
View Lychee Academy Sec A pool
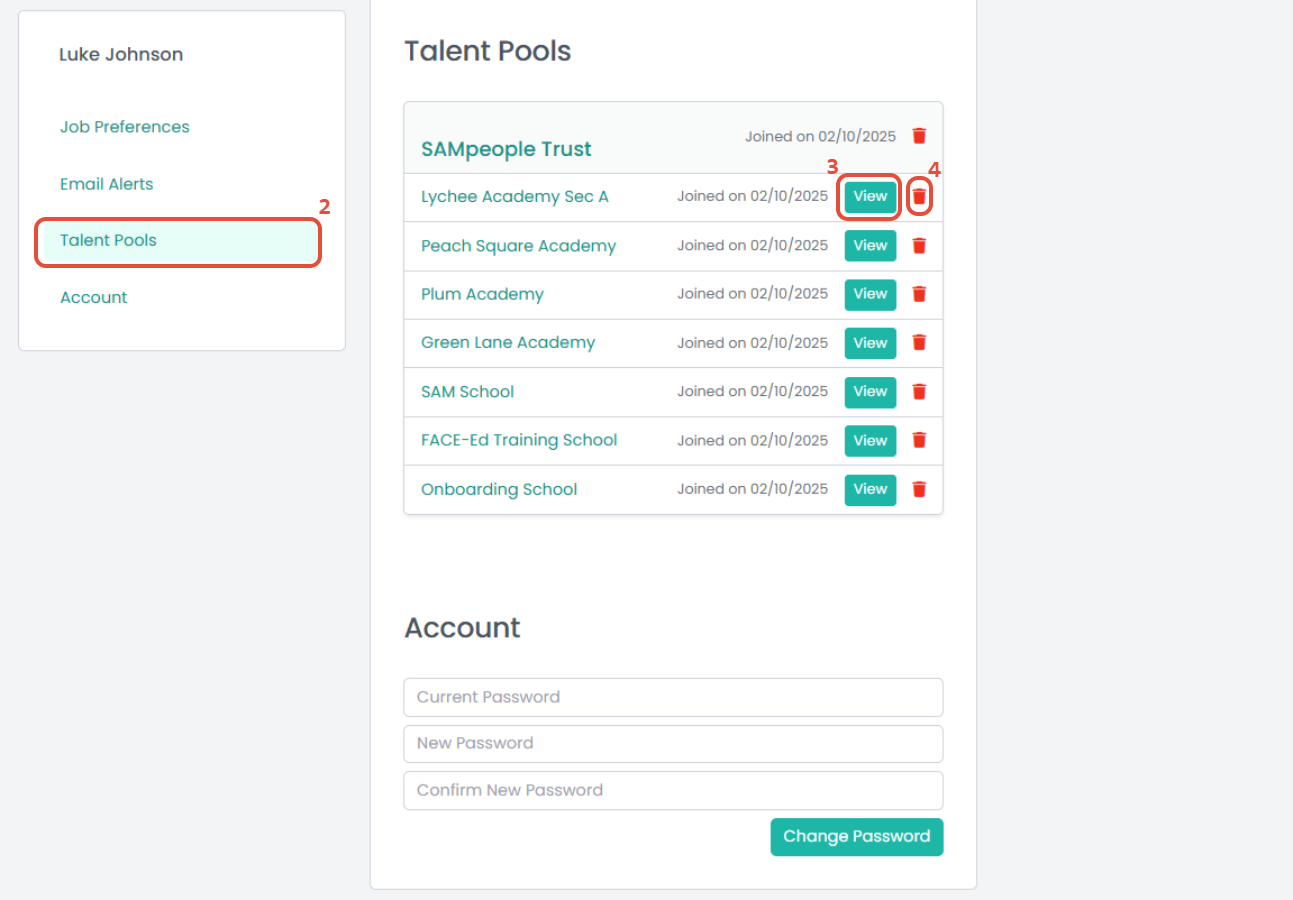coord(870,197)
